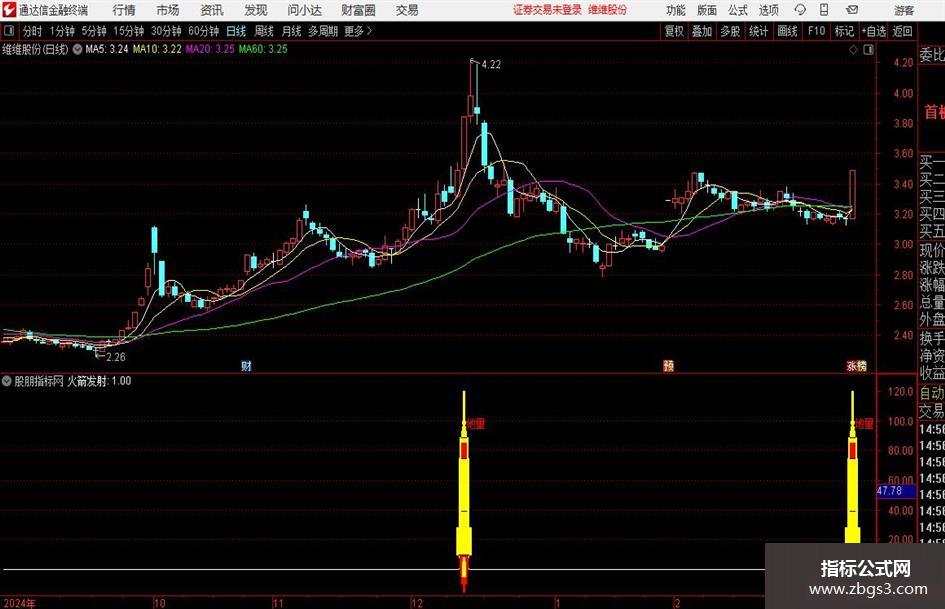
Task: Click the month 12 marker on time axis
Action: click(x=416, y=603)
